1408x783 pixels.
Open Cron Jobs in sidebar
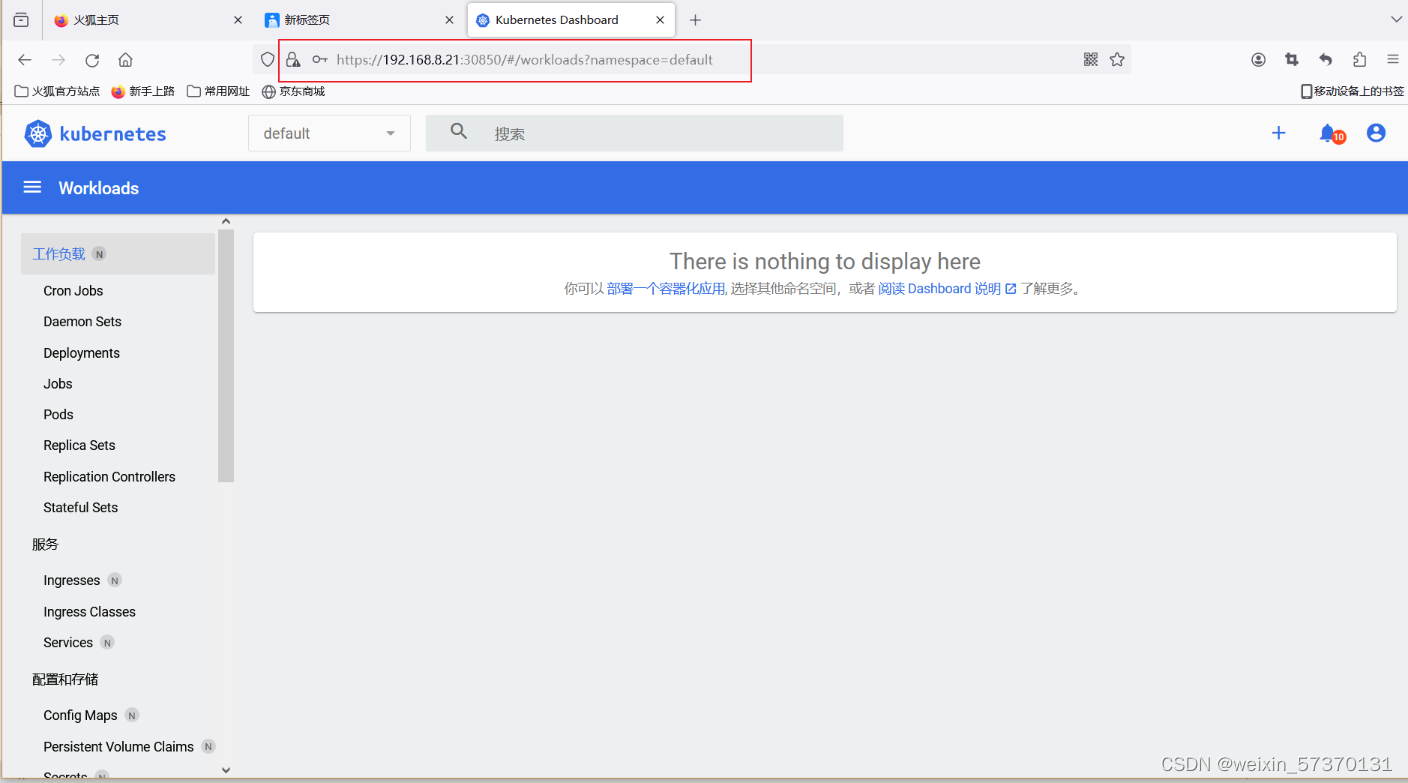point(73,291)
